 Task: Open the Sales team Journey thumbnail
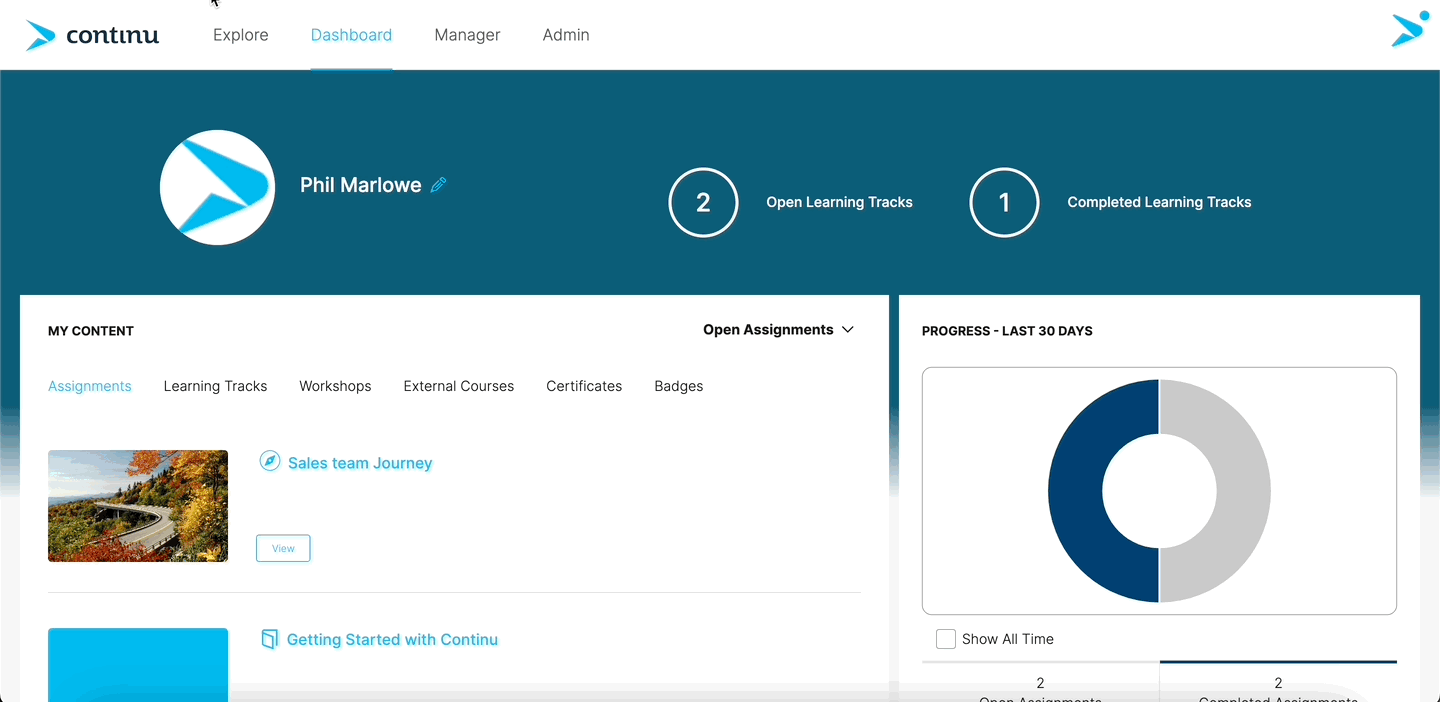pos(138,506)
